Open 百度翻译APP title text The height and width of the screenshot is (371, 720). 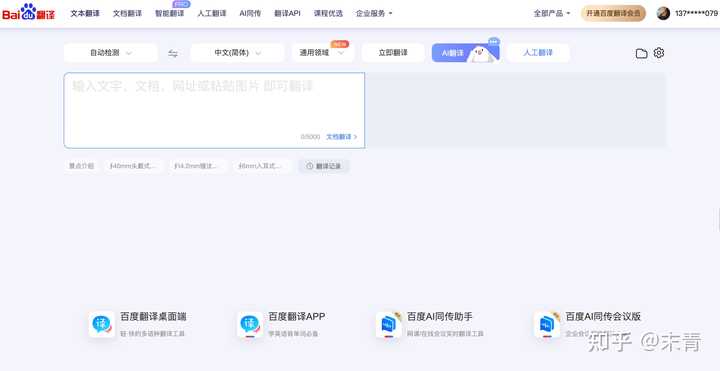tap(297, 316)
